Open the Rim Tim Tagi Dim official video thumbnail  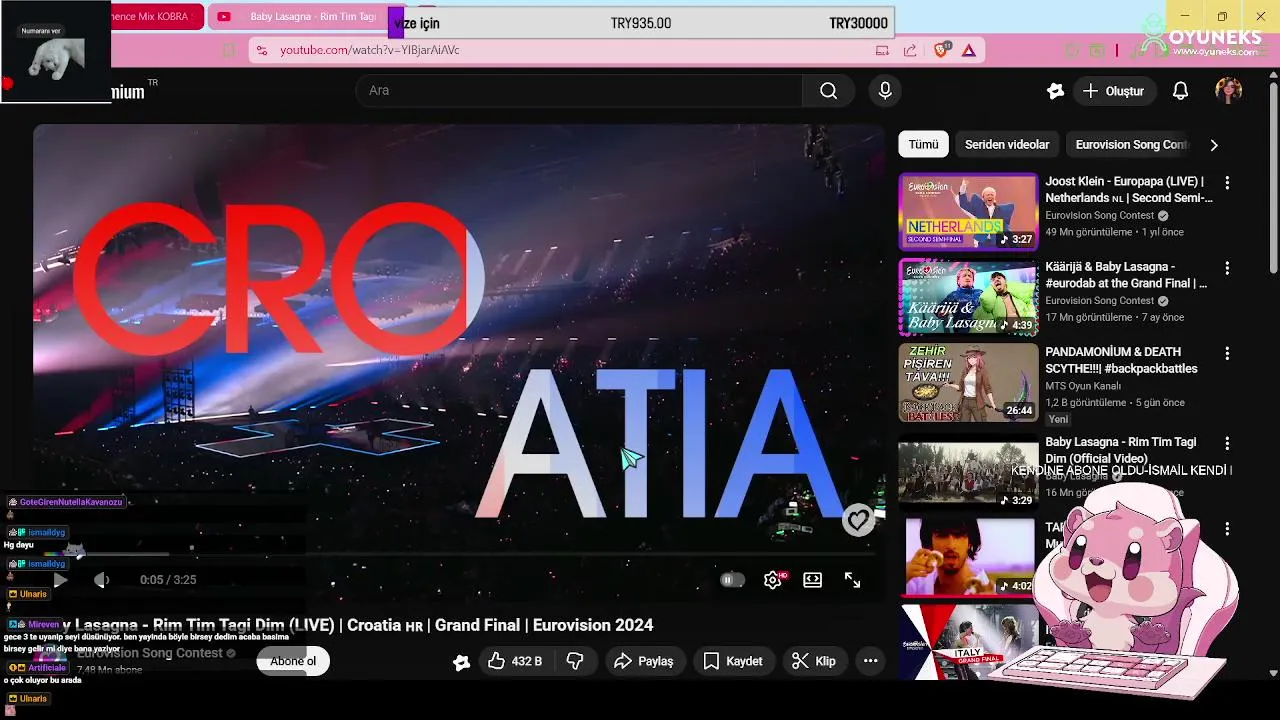[x=968, y=471]
